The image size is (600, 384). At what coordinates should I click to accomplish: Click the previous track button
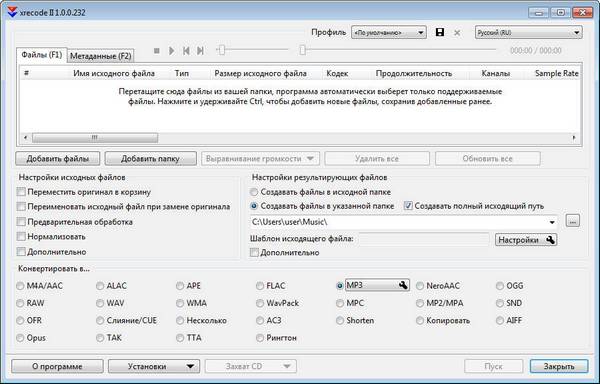[x=186, y=50]
